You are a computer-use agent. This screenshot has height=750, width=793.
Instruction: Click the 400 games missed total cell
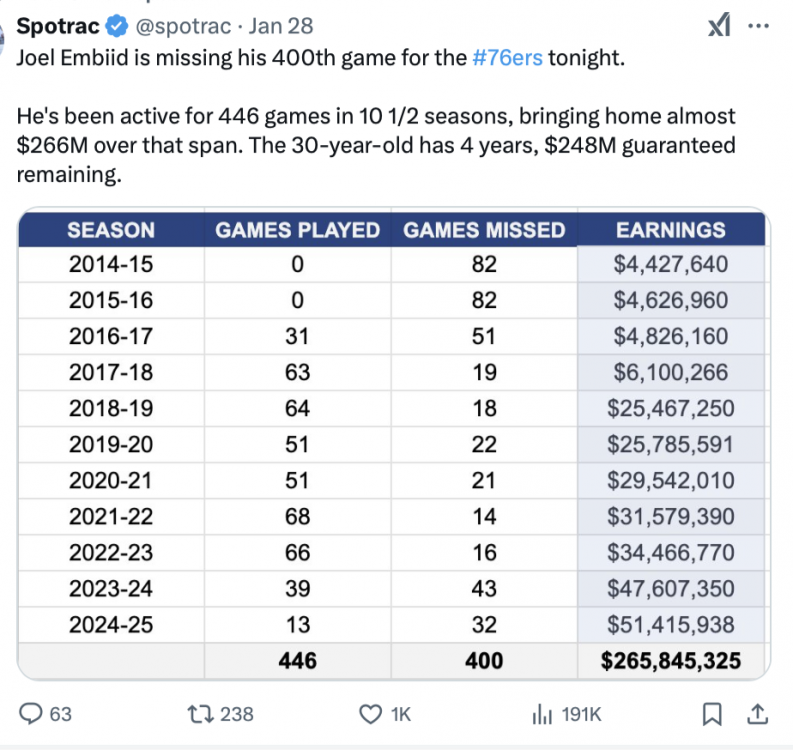pyautogui.click(x=484, y=660)
